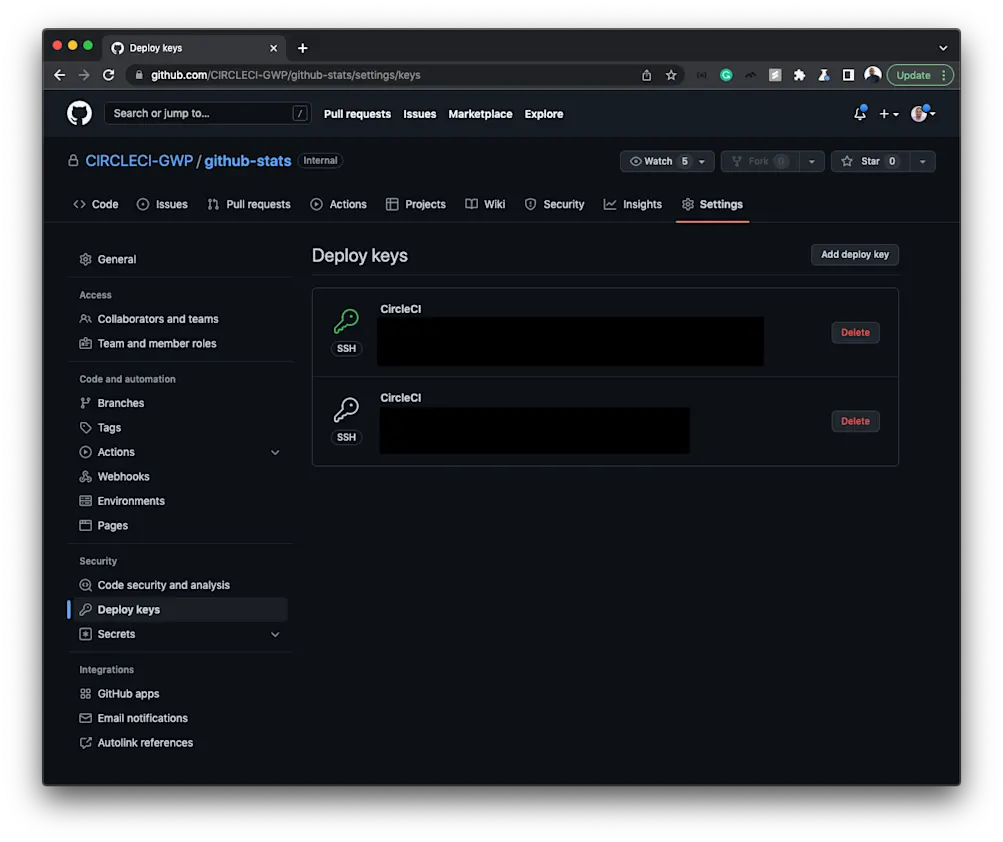Click the Environments sidebar icon
This screenshot has height=842, width=1003.
click(x=85, y=501)
